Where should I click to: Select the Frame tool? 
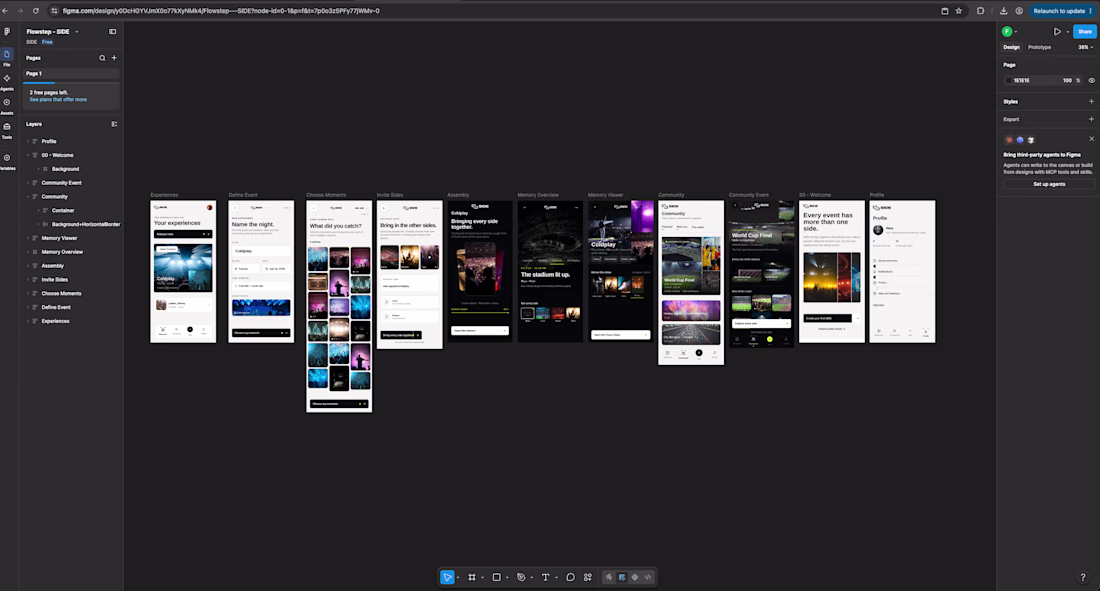tap(471, 577)
